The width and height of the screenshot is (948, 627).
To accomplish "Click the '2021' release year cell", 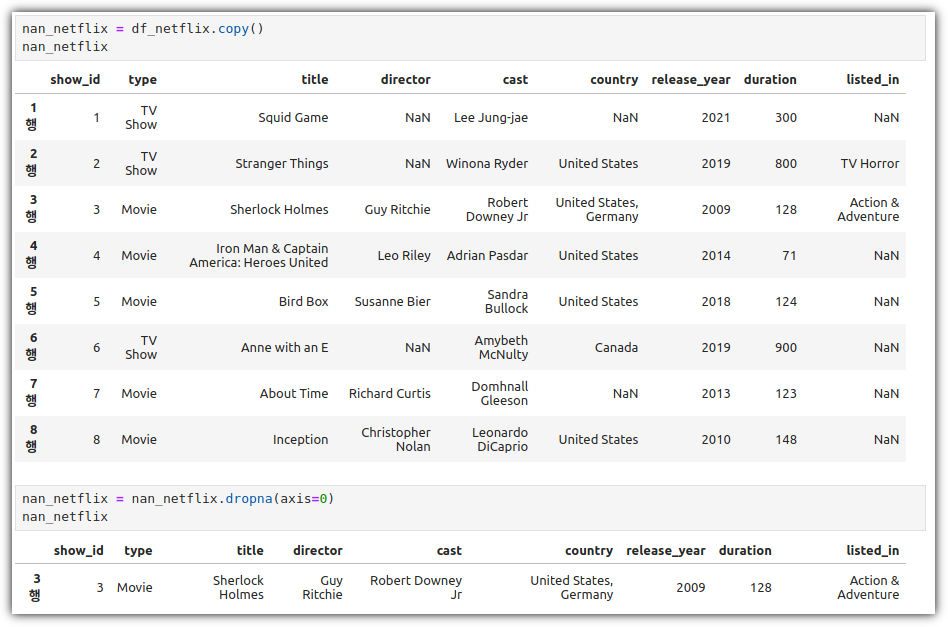I will click(716, 117).
